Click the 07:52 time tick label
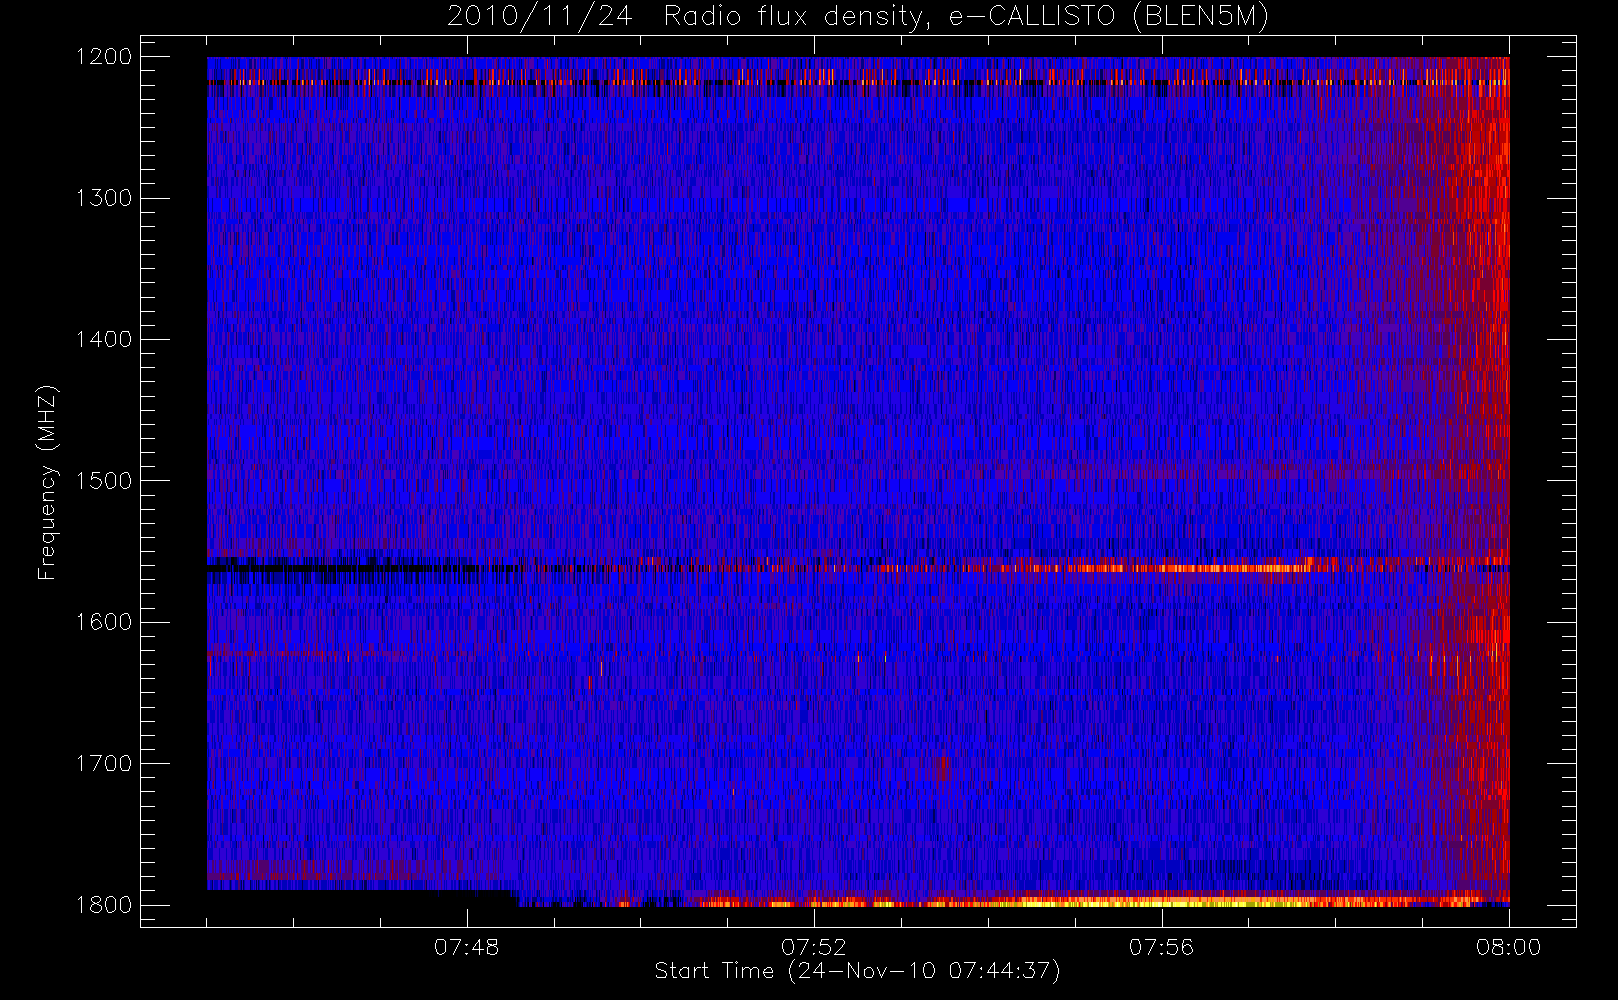 (813, 947)
